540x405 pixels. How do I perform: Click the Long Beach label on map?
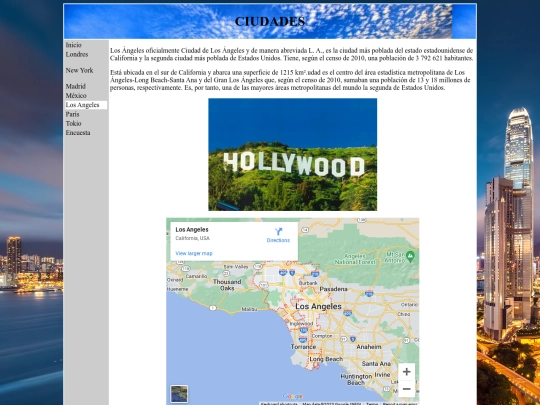[326, 359]
